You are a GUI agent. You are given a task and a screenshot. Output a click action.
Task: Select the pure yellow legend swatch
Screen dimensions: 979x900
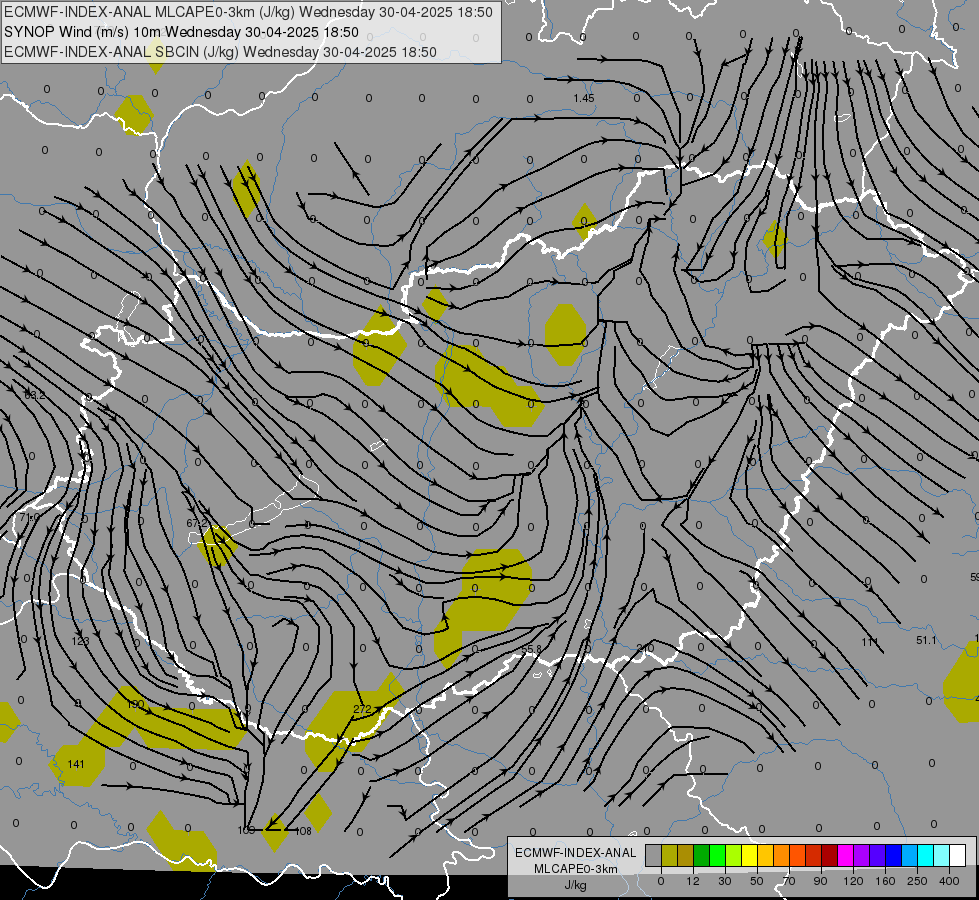click(750, 855)
